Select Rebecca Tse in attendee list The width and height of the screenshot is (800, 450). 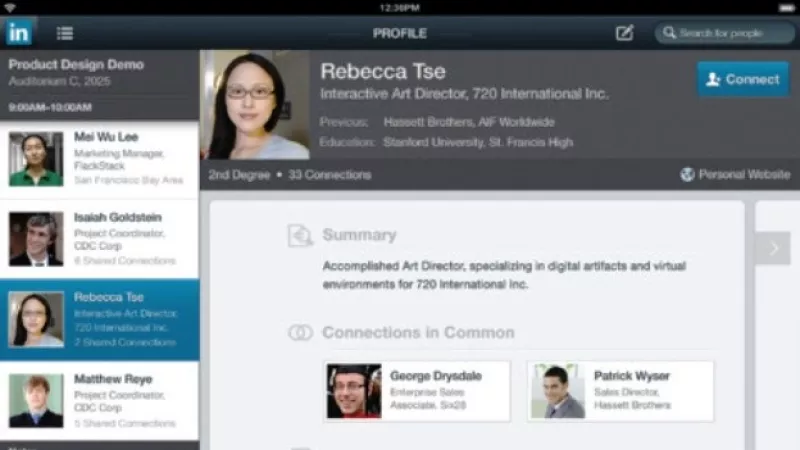tap(100, 320)
